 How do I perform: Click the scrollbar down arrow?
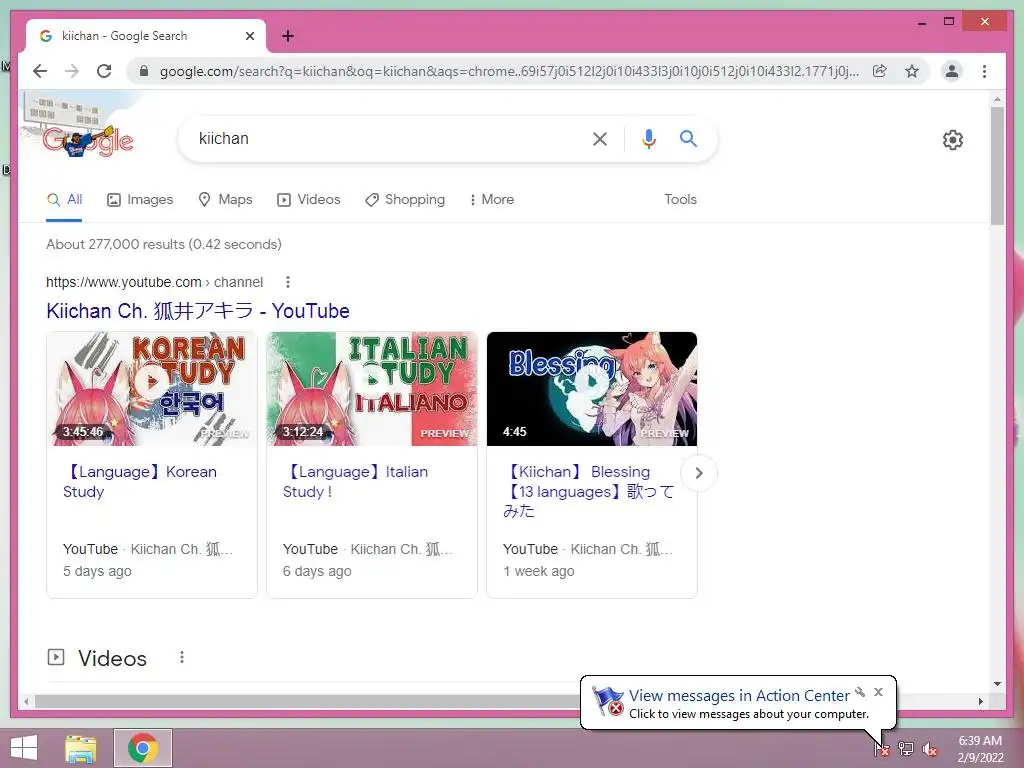(x=997, y=684)
